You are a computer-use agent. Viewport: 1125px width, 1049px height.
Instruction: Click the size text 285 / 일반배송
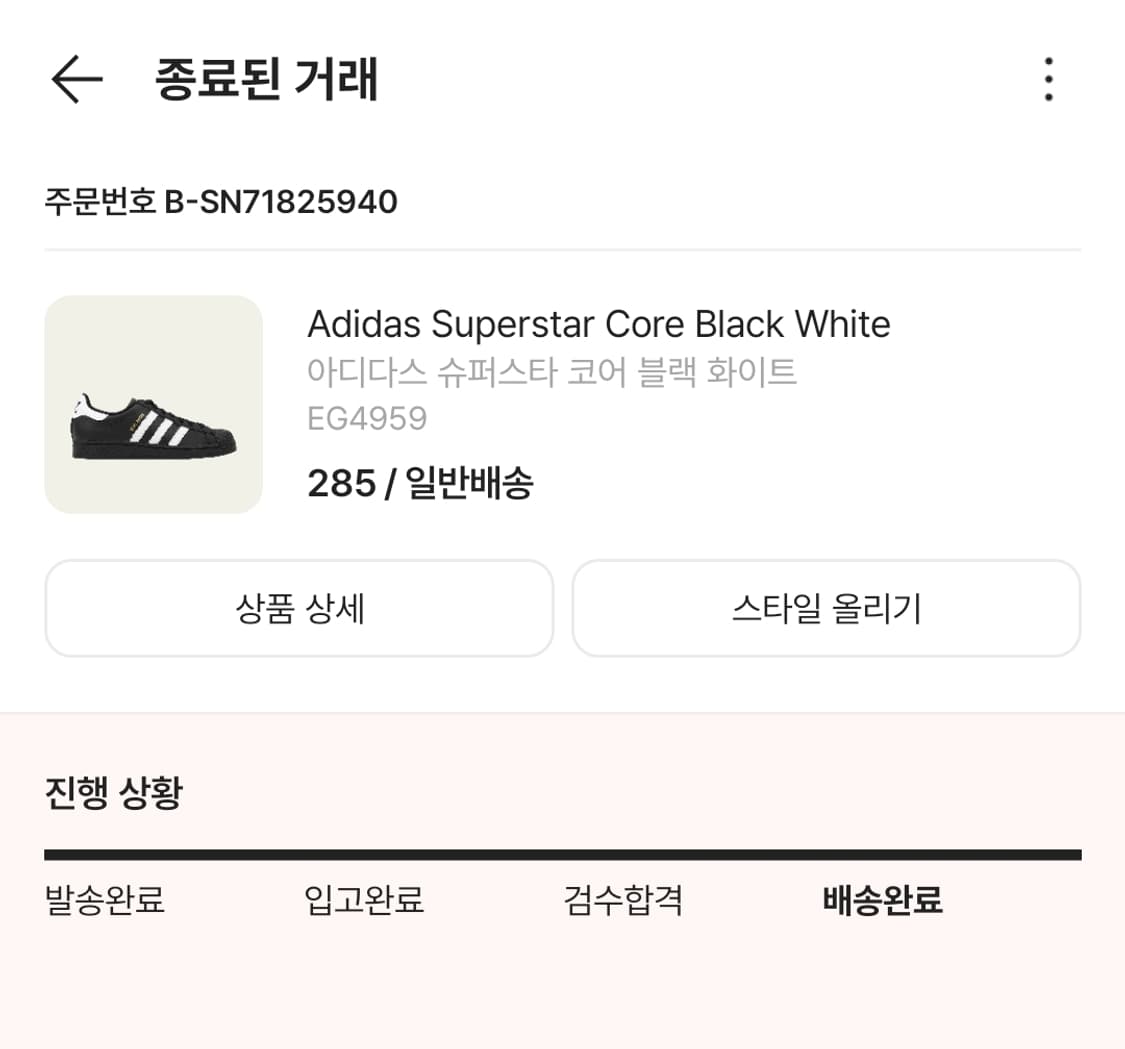(x=421, y=483)
